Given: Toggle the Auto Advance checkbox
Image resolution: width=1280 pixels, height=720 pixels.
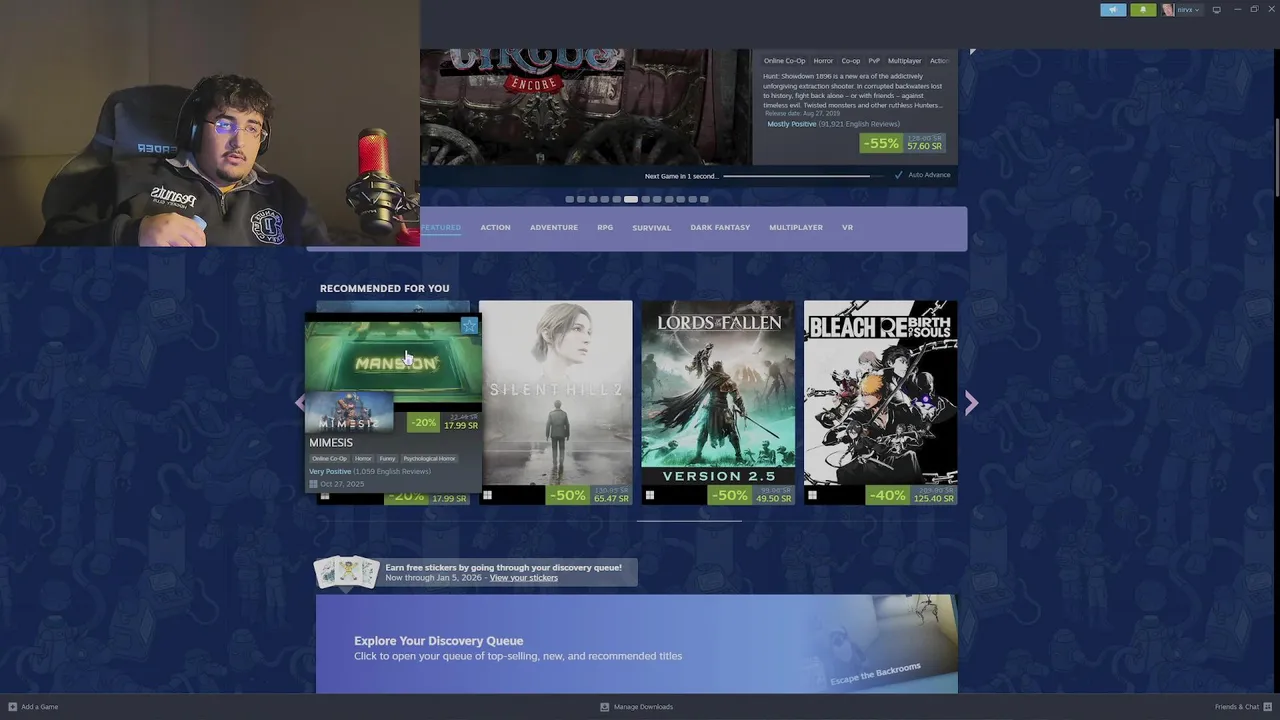Looking at the screenshot, I should [x=898, y=175].
